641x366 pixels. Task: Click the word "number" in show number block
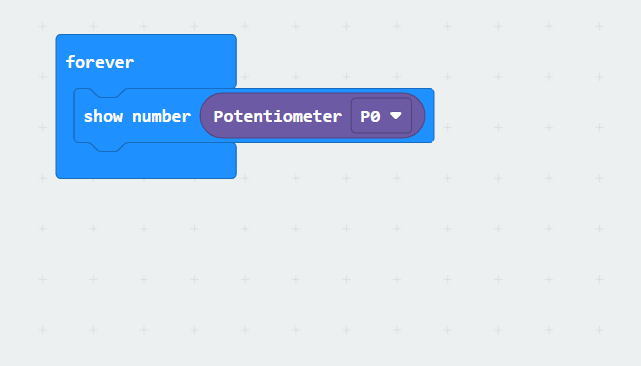tap(161, 117)
